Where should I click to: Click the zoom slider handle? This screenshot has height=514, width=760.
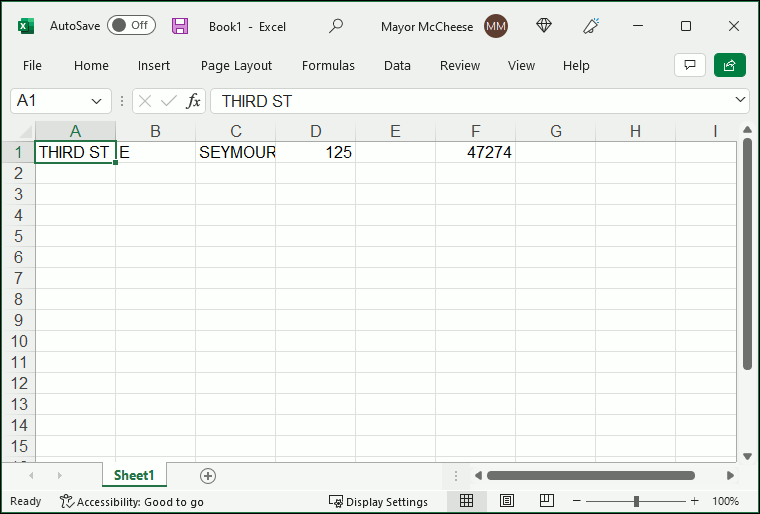pos(636,501)
